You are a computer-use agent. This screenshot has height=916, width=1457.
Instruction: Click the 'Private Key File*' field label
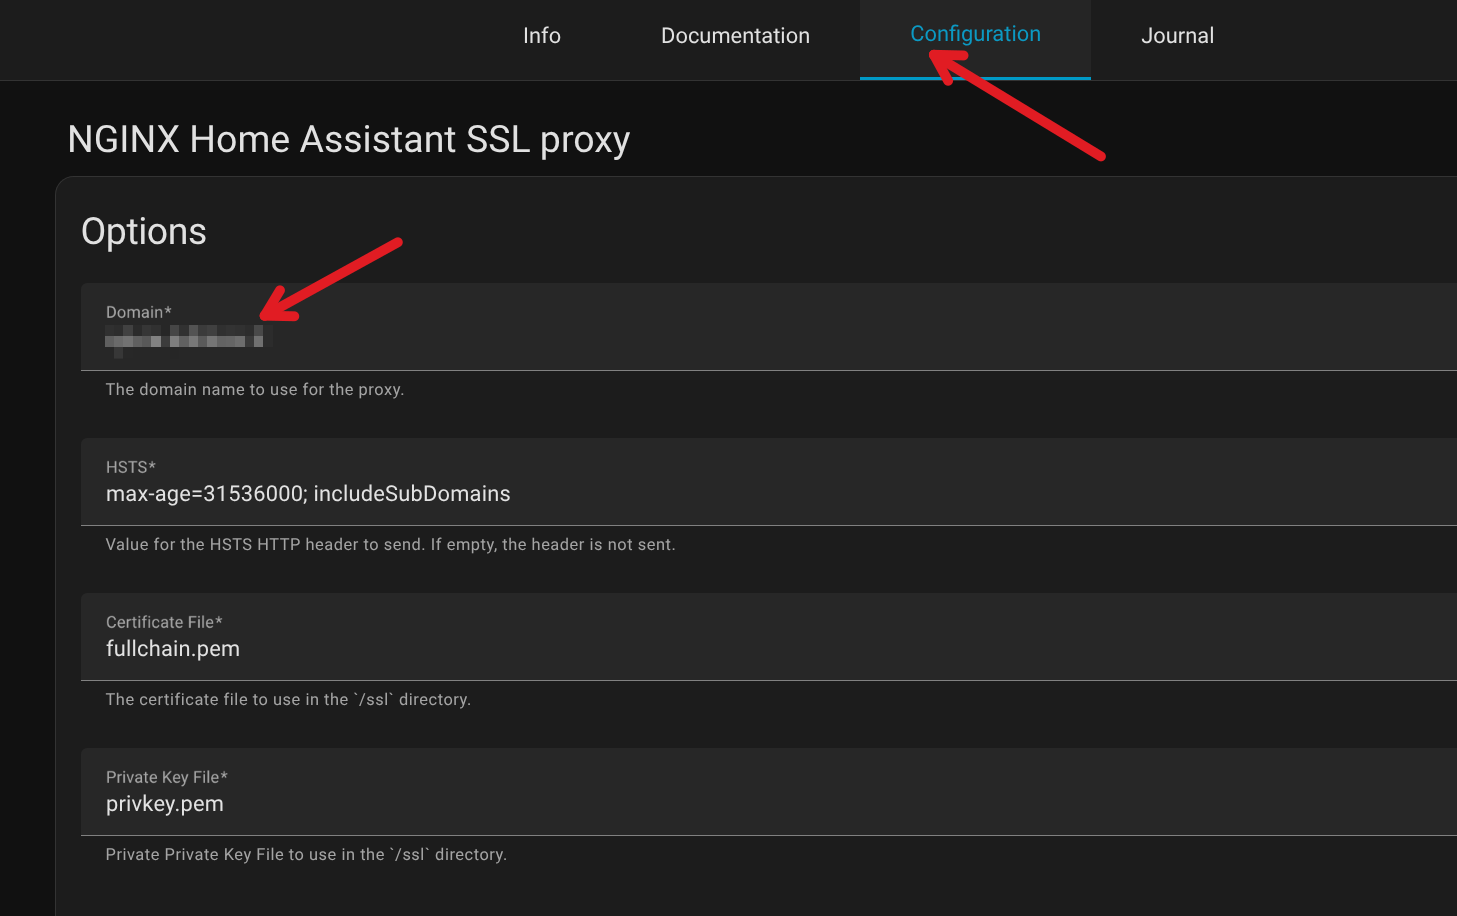pyautogui.click(x=167, y=777)
